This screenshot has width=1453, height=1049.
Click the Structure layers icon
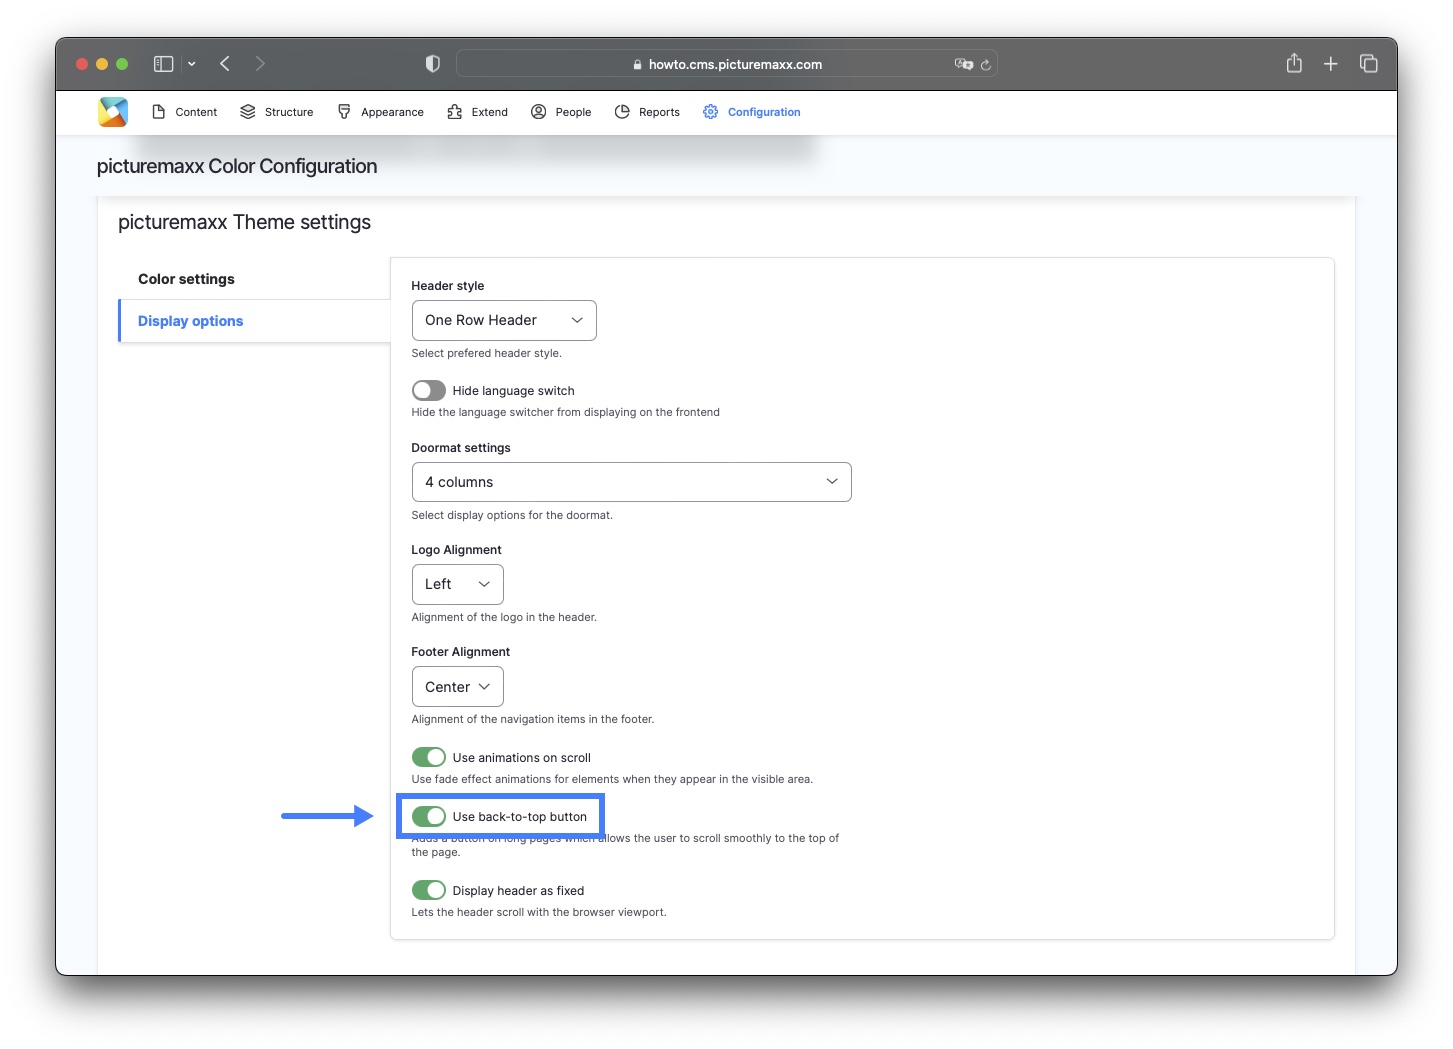248,112
